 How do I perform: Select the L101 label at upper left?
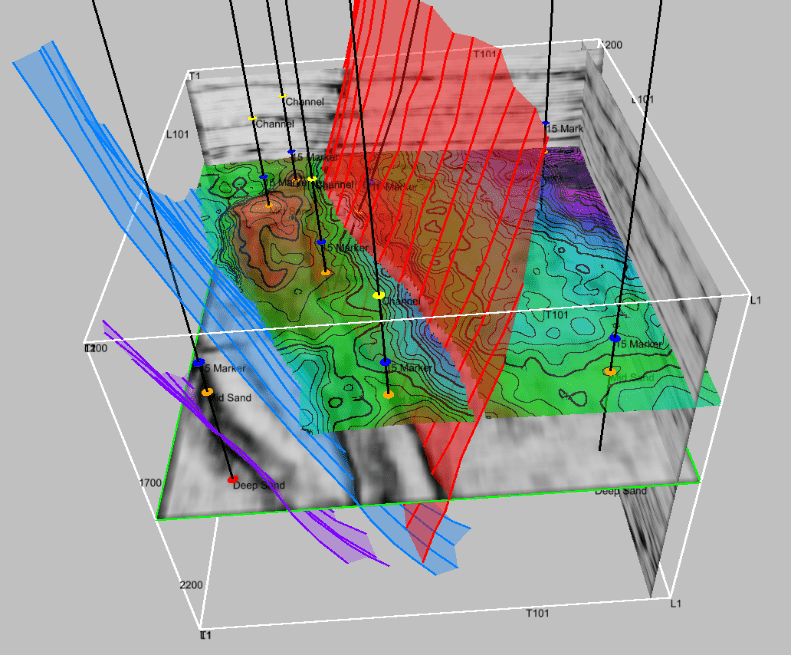point(177,133)
